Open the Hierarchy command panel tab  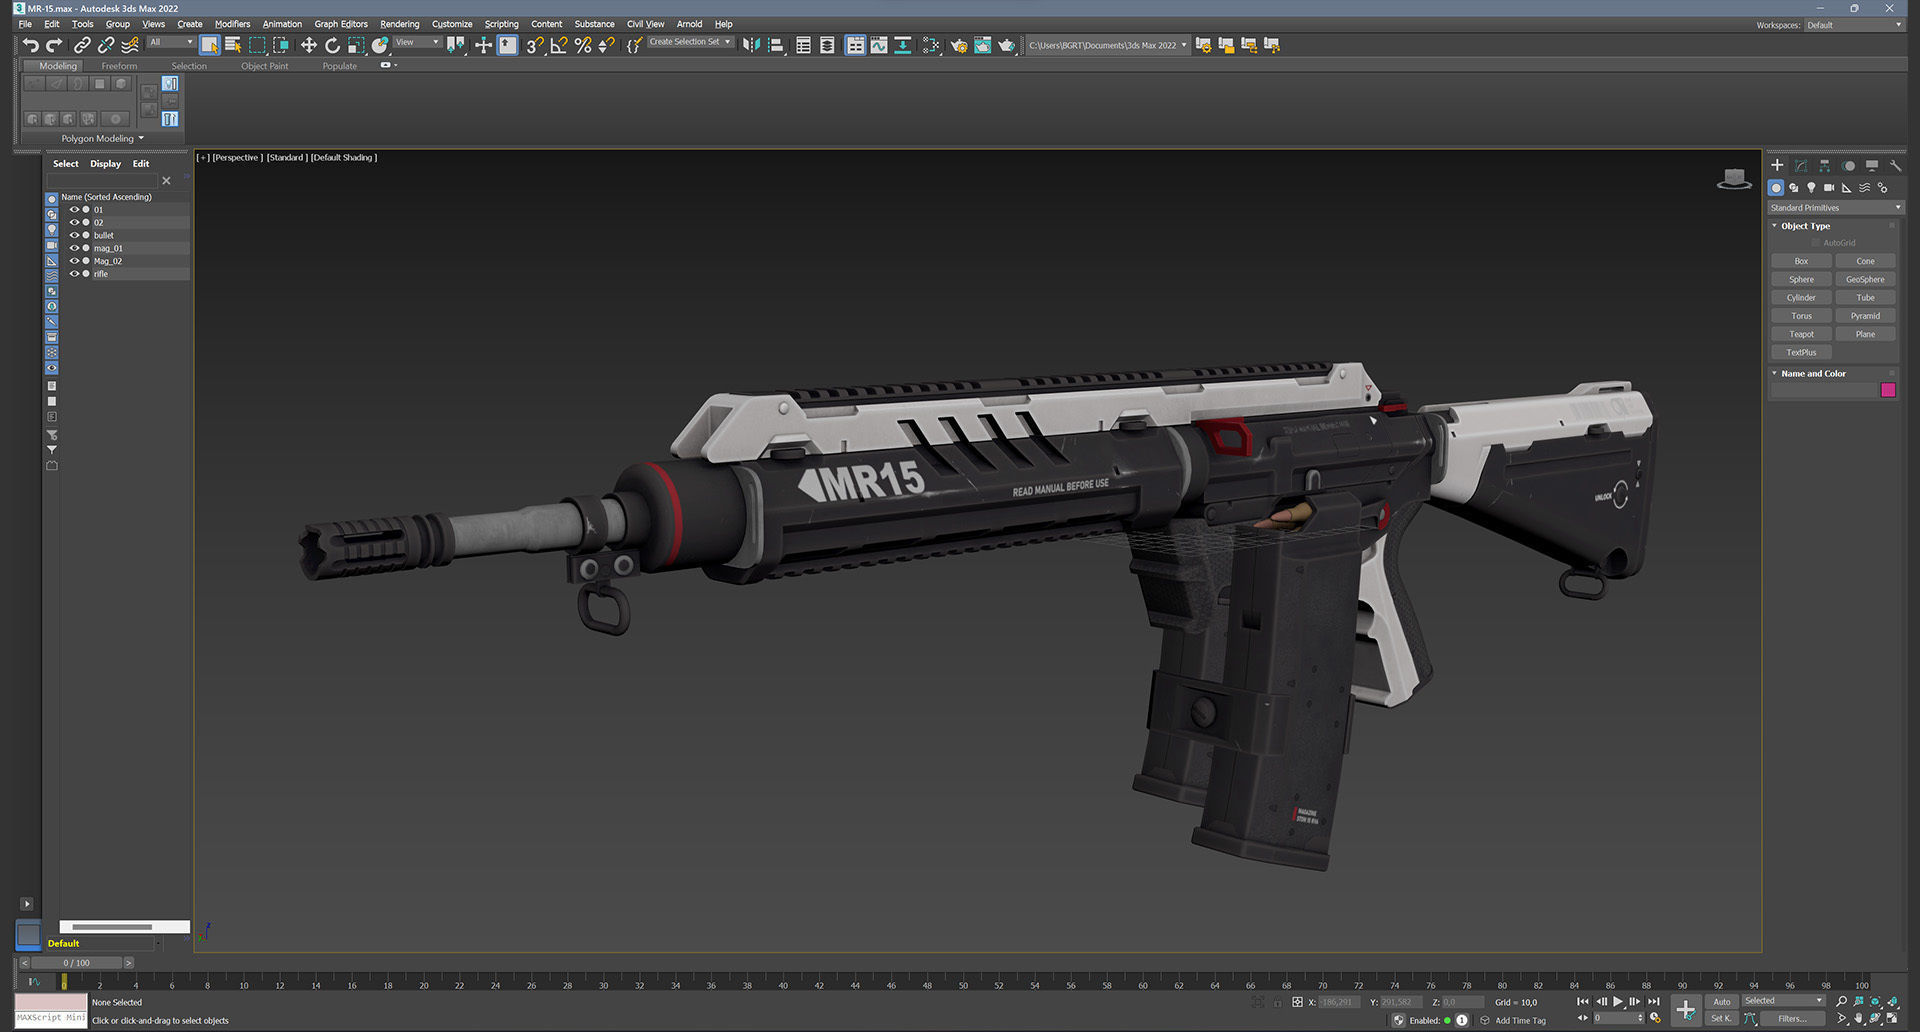(x=1825, y=165)
